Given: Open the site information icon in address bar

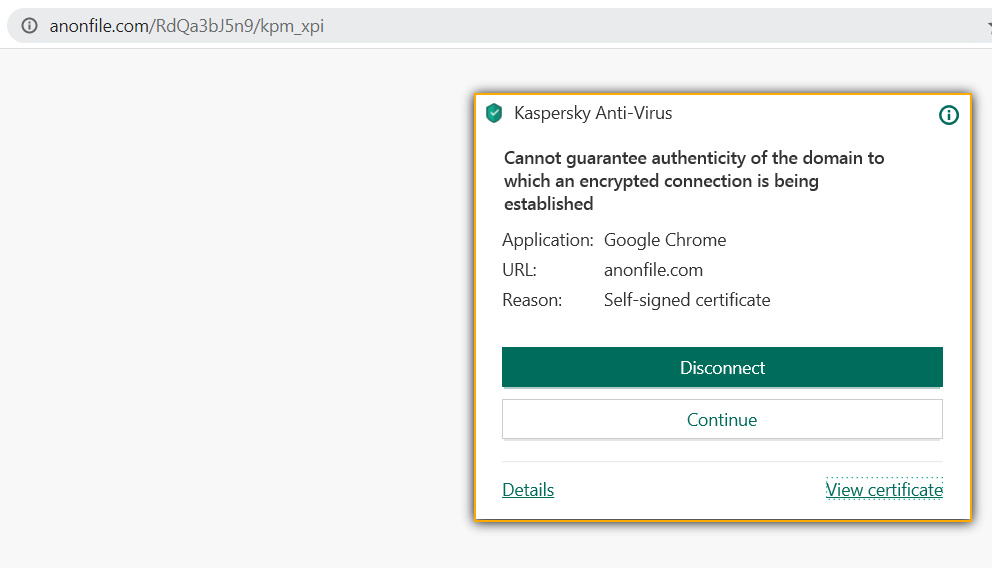Looking at the screenshot, I should 29,25.
